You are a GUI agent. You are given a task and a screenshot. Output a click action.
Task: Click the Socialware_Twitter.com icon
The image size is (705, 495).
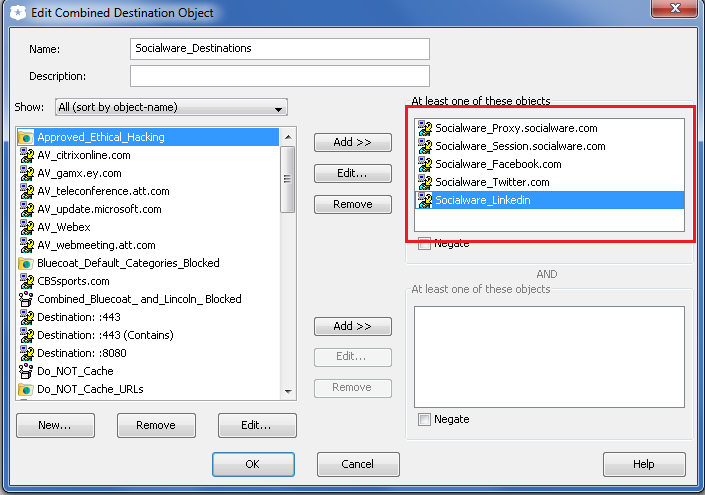(424, 182)
